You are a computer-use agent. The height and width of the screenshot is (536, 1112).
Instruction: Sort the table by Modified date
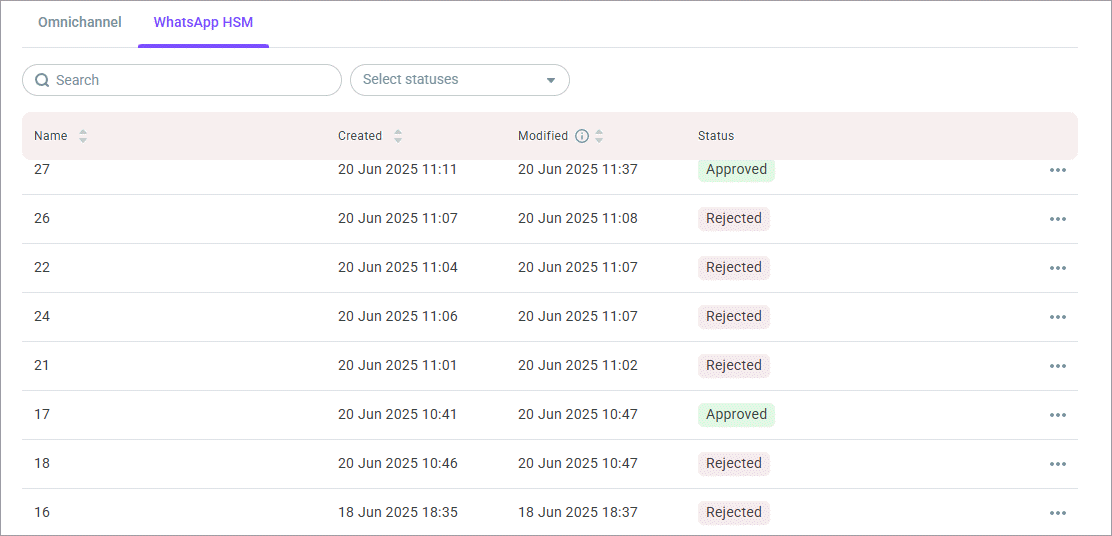click(x=599, y=136)
